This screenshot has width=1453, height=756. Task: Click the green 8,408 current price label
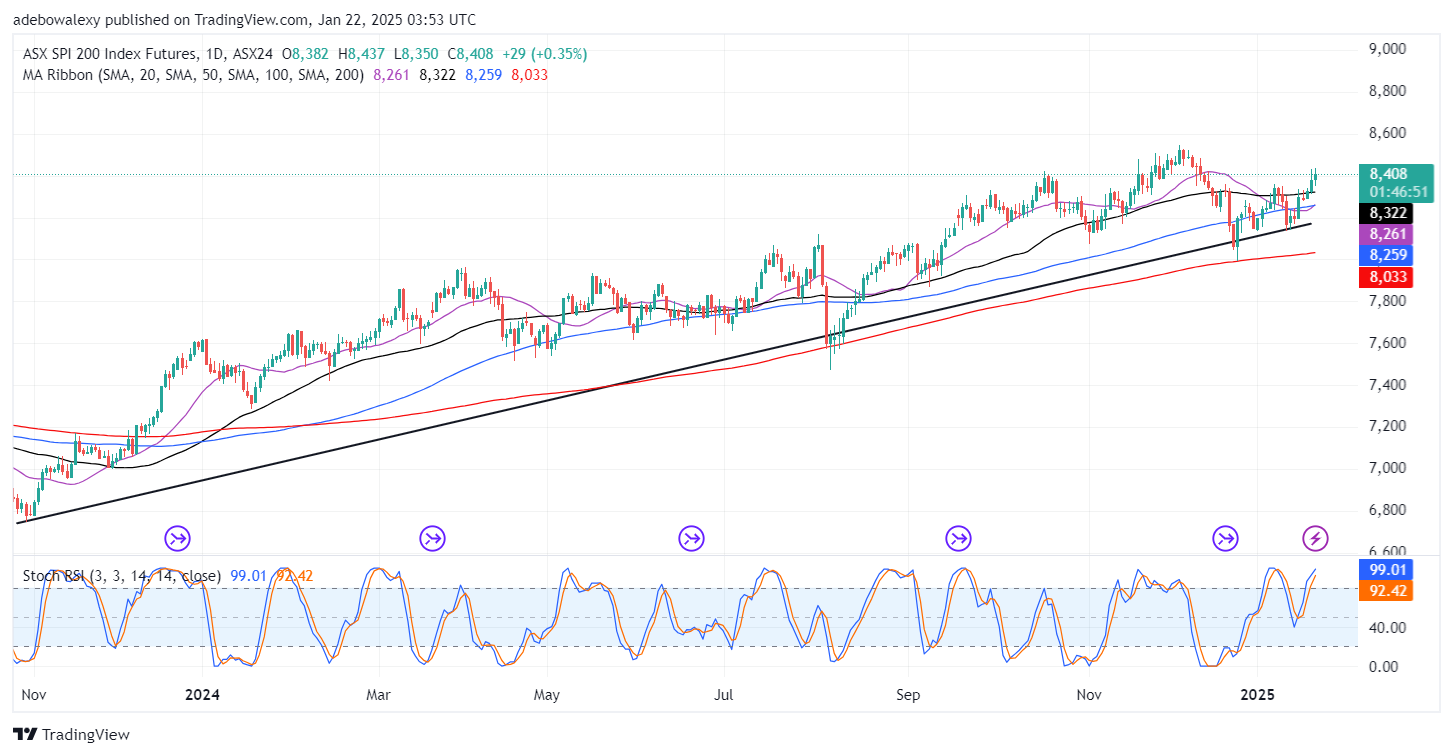click(x=1388, y=173)
